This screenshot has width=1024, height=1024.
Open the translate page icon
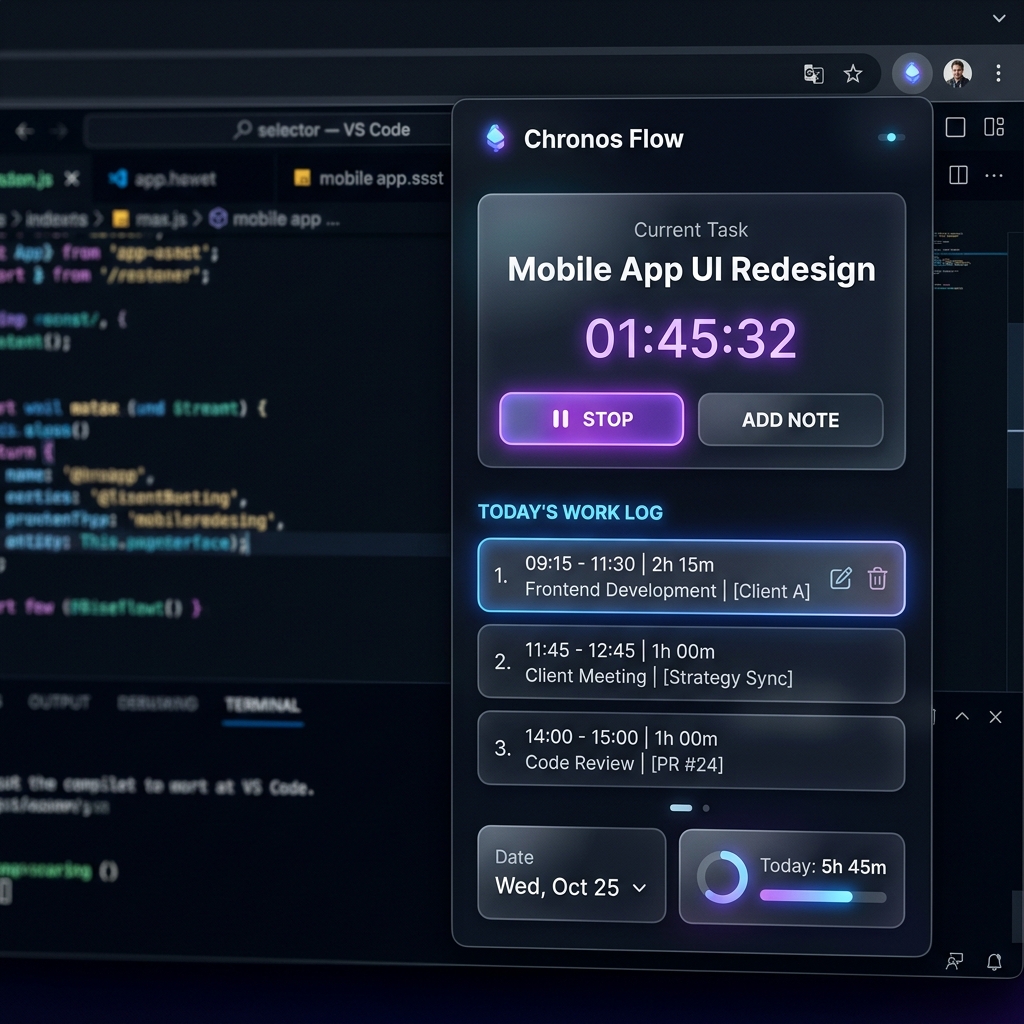(813, 74)
